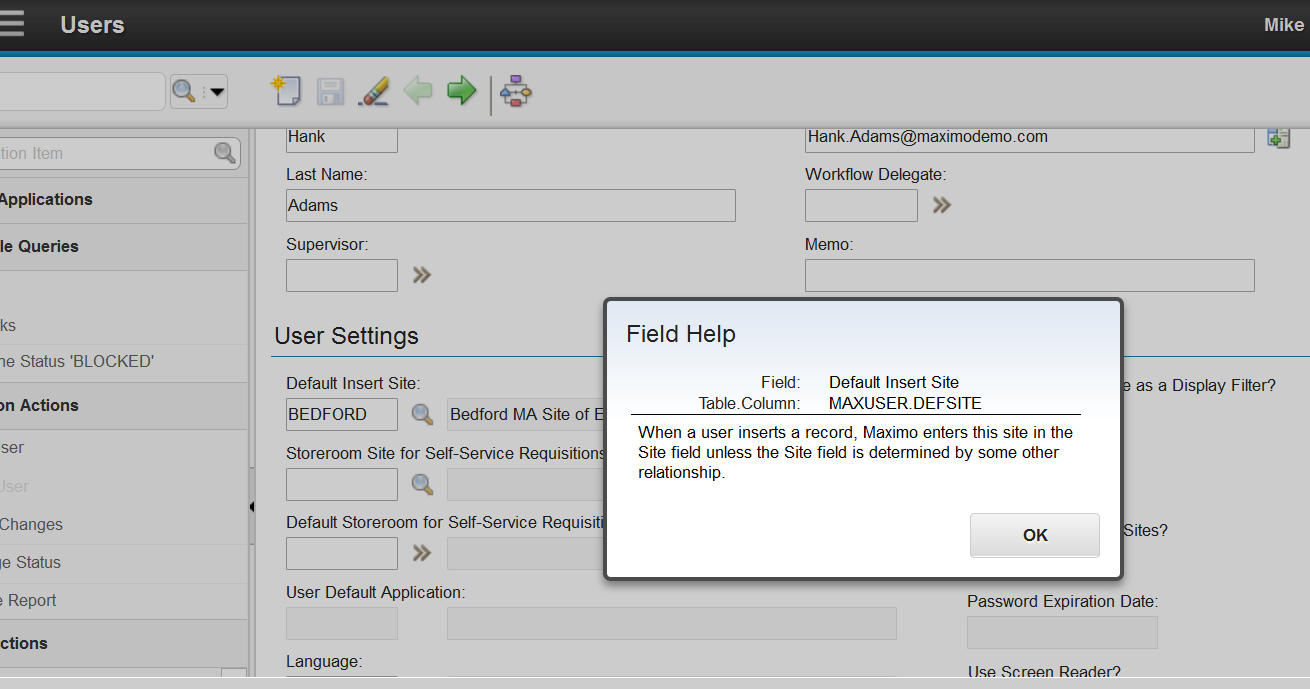Open workflow routing icon
Screen dimensions: 1310x689
[x=516, y=92]
